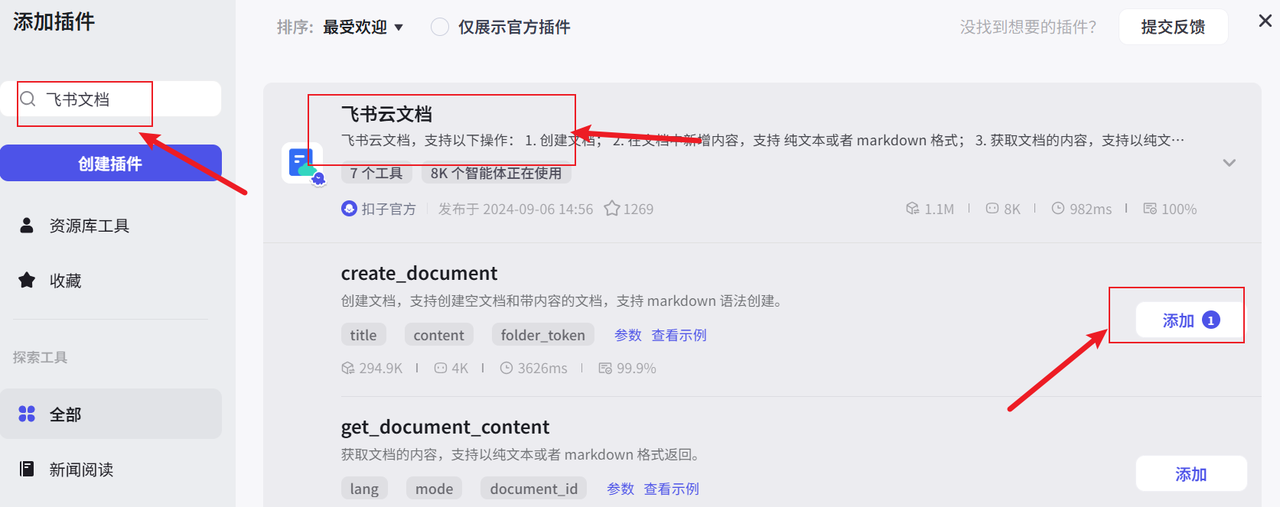Image resolution: width=1280 pixels, height=507 pixels.
Task: Click the 100% success rate icon
Action: tap(1150, 209)
